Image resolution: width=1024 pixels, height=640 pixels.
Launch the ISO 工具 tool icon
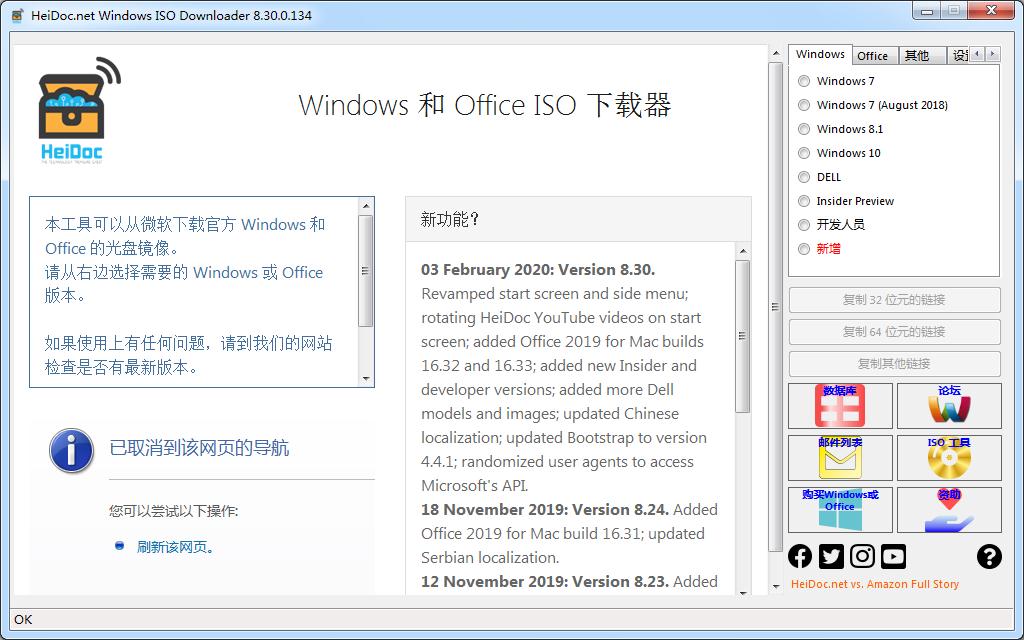point(948,457)
